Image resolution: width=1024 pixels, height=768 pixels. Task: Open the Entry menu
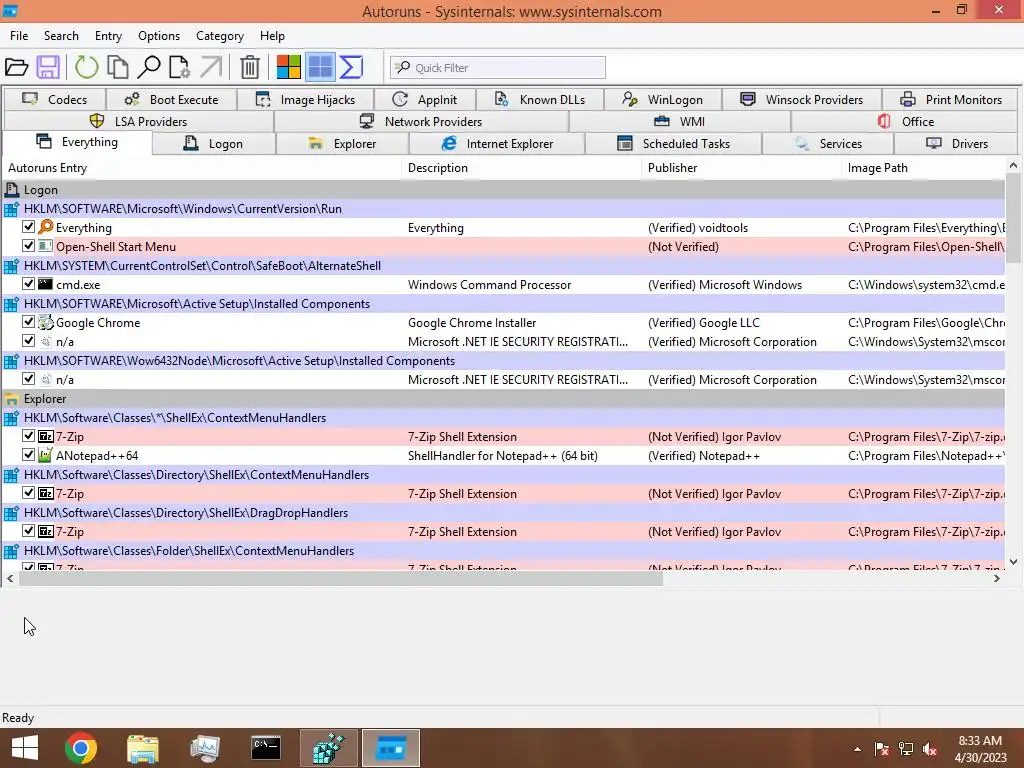(x=108, y=36)
